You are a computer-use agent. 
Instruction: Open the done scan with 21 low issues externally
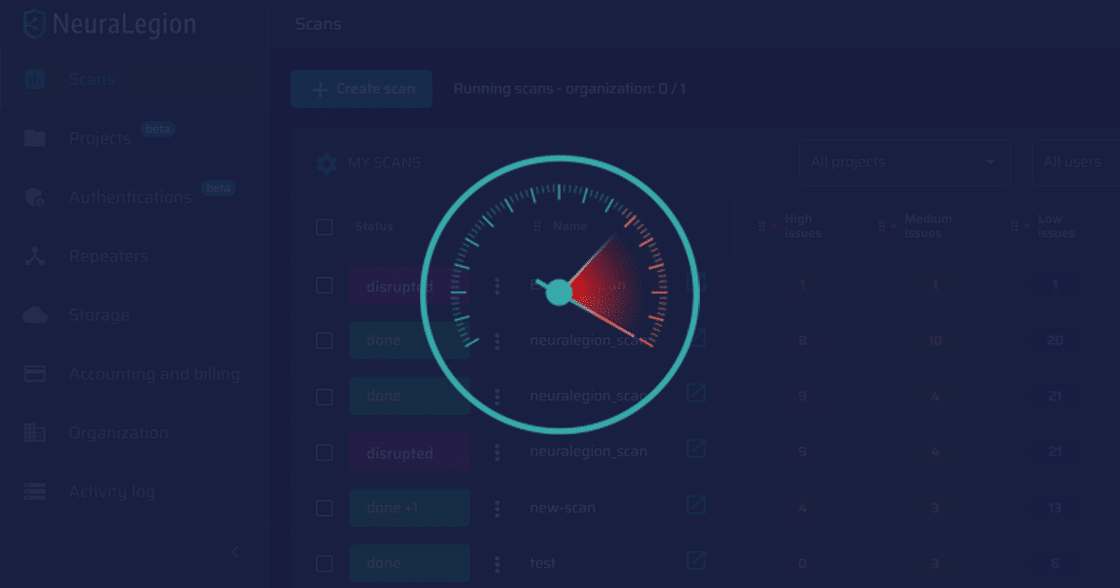[x=696, y=392]
